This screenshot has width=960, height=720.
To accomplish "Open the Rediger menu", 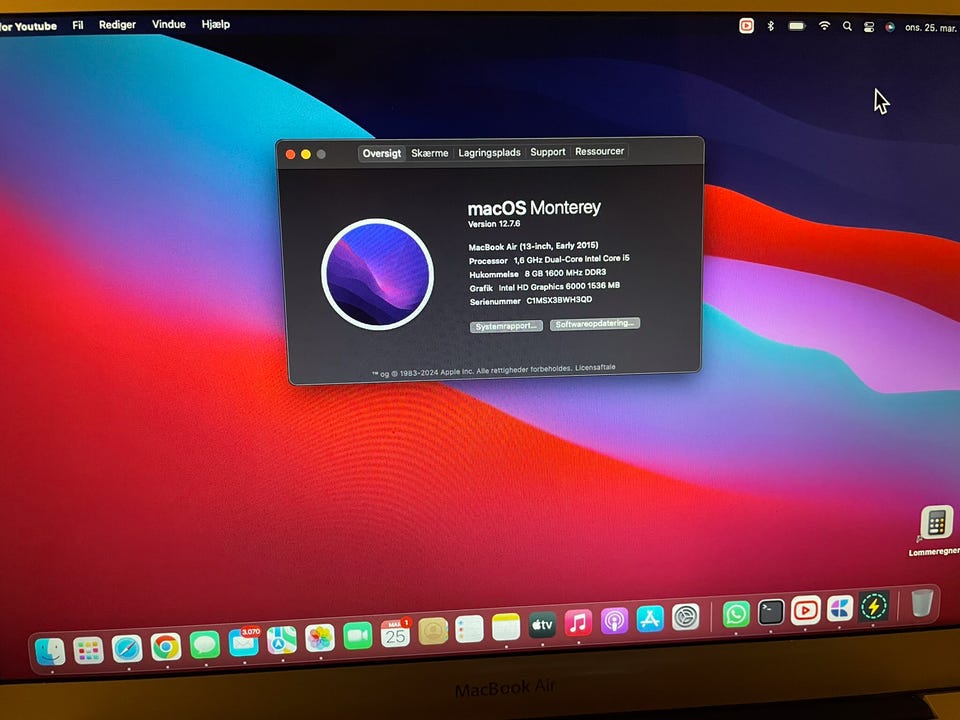I will [117, 25].
